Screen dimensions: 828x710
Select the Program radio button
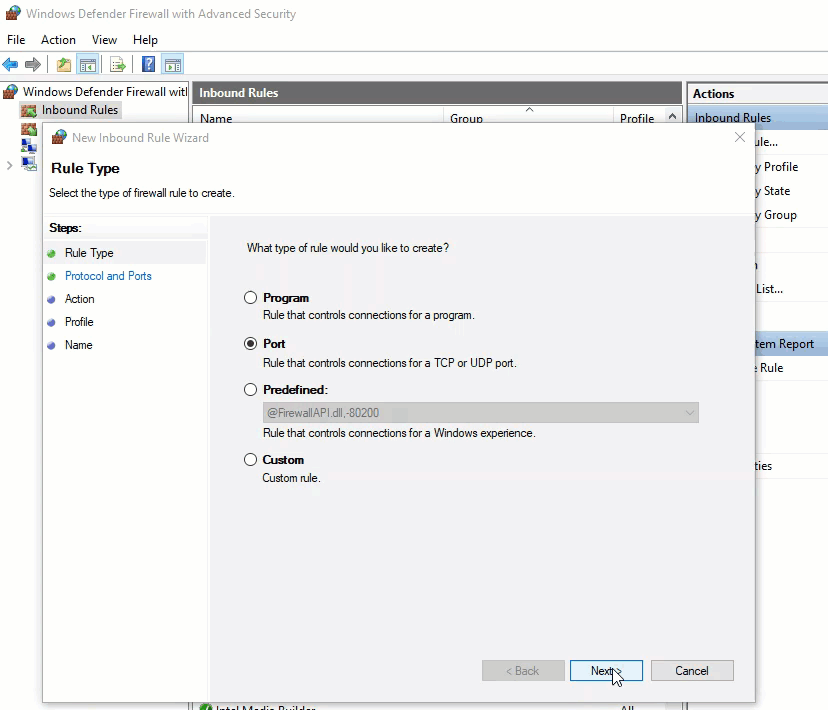pos(251,298)
